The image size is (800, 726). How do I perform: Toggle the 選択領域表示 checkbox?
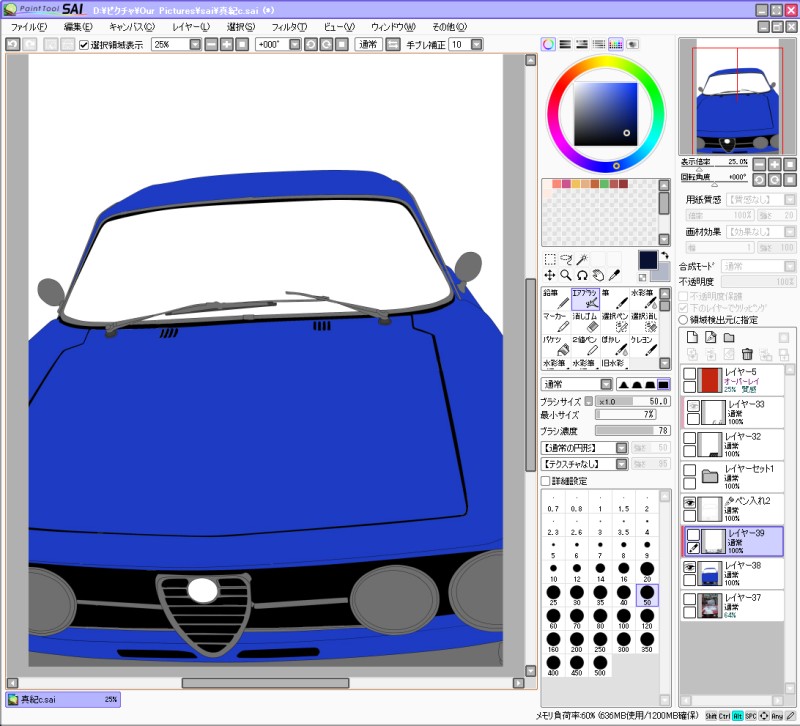(85, 45)
